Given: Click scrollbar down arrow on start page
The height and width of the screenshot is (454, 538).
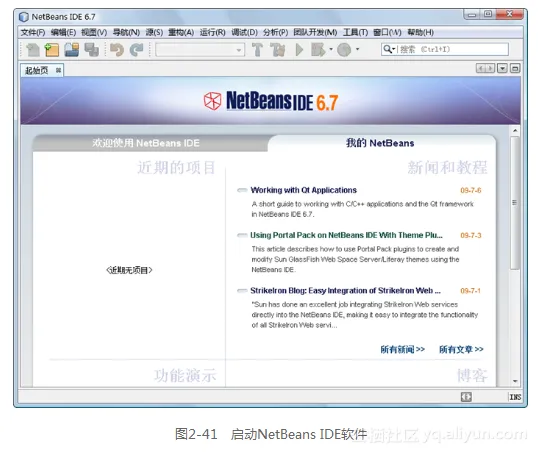Looking at the screenshot, I should click(x=515, y=381).
